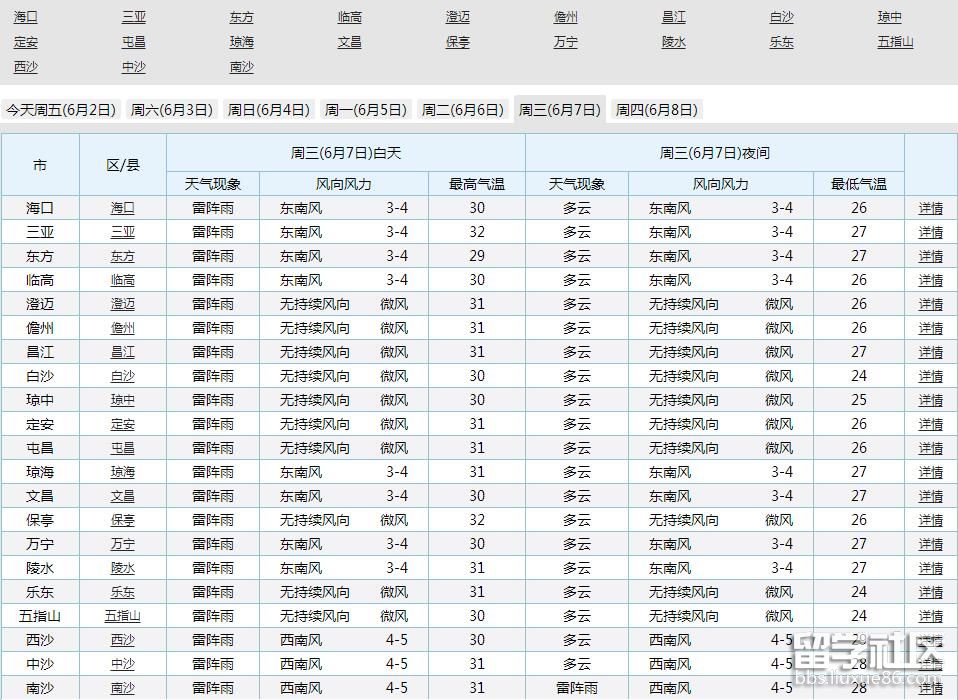Open the 文昌 district link in the table
This screenshot has width=958, height=700.
122,495
